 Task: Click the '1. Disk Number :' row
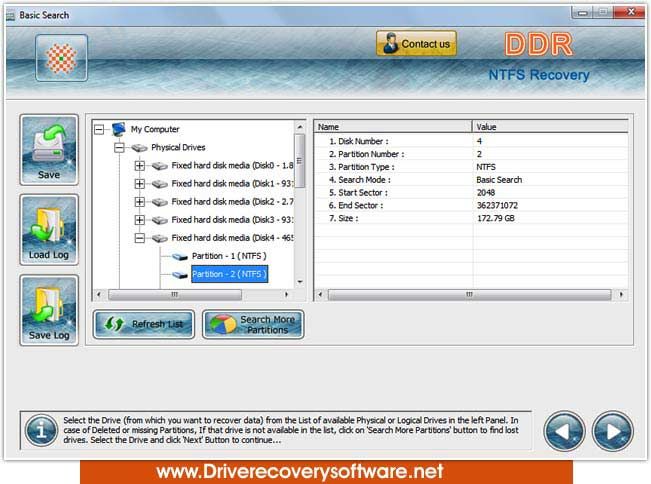click(x=471, y=141)
